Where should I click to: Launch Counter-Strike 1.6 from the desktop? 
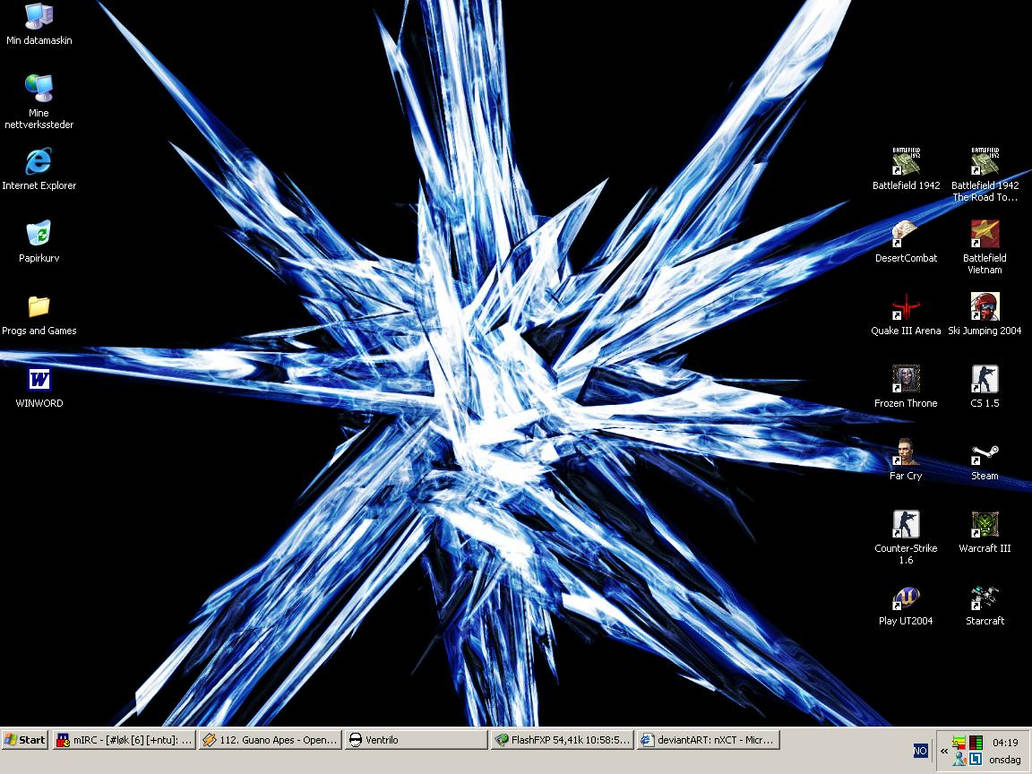pyautogui.click(x=905, y=524)
